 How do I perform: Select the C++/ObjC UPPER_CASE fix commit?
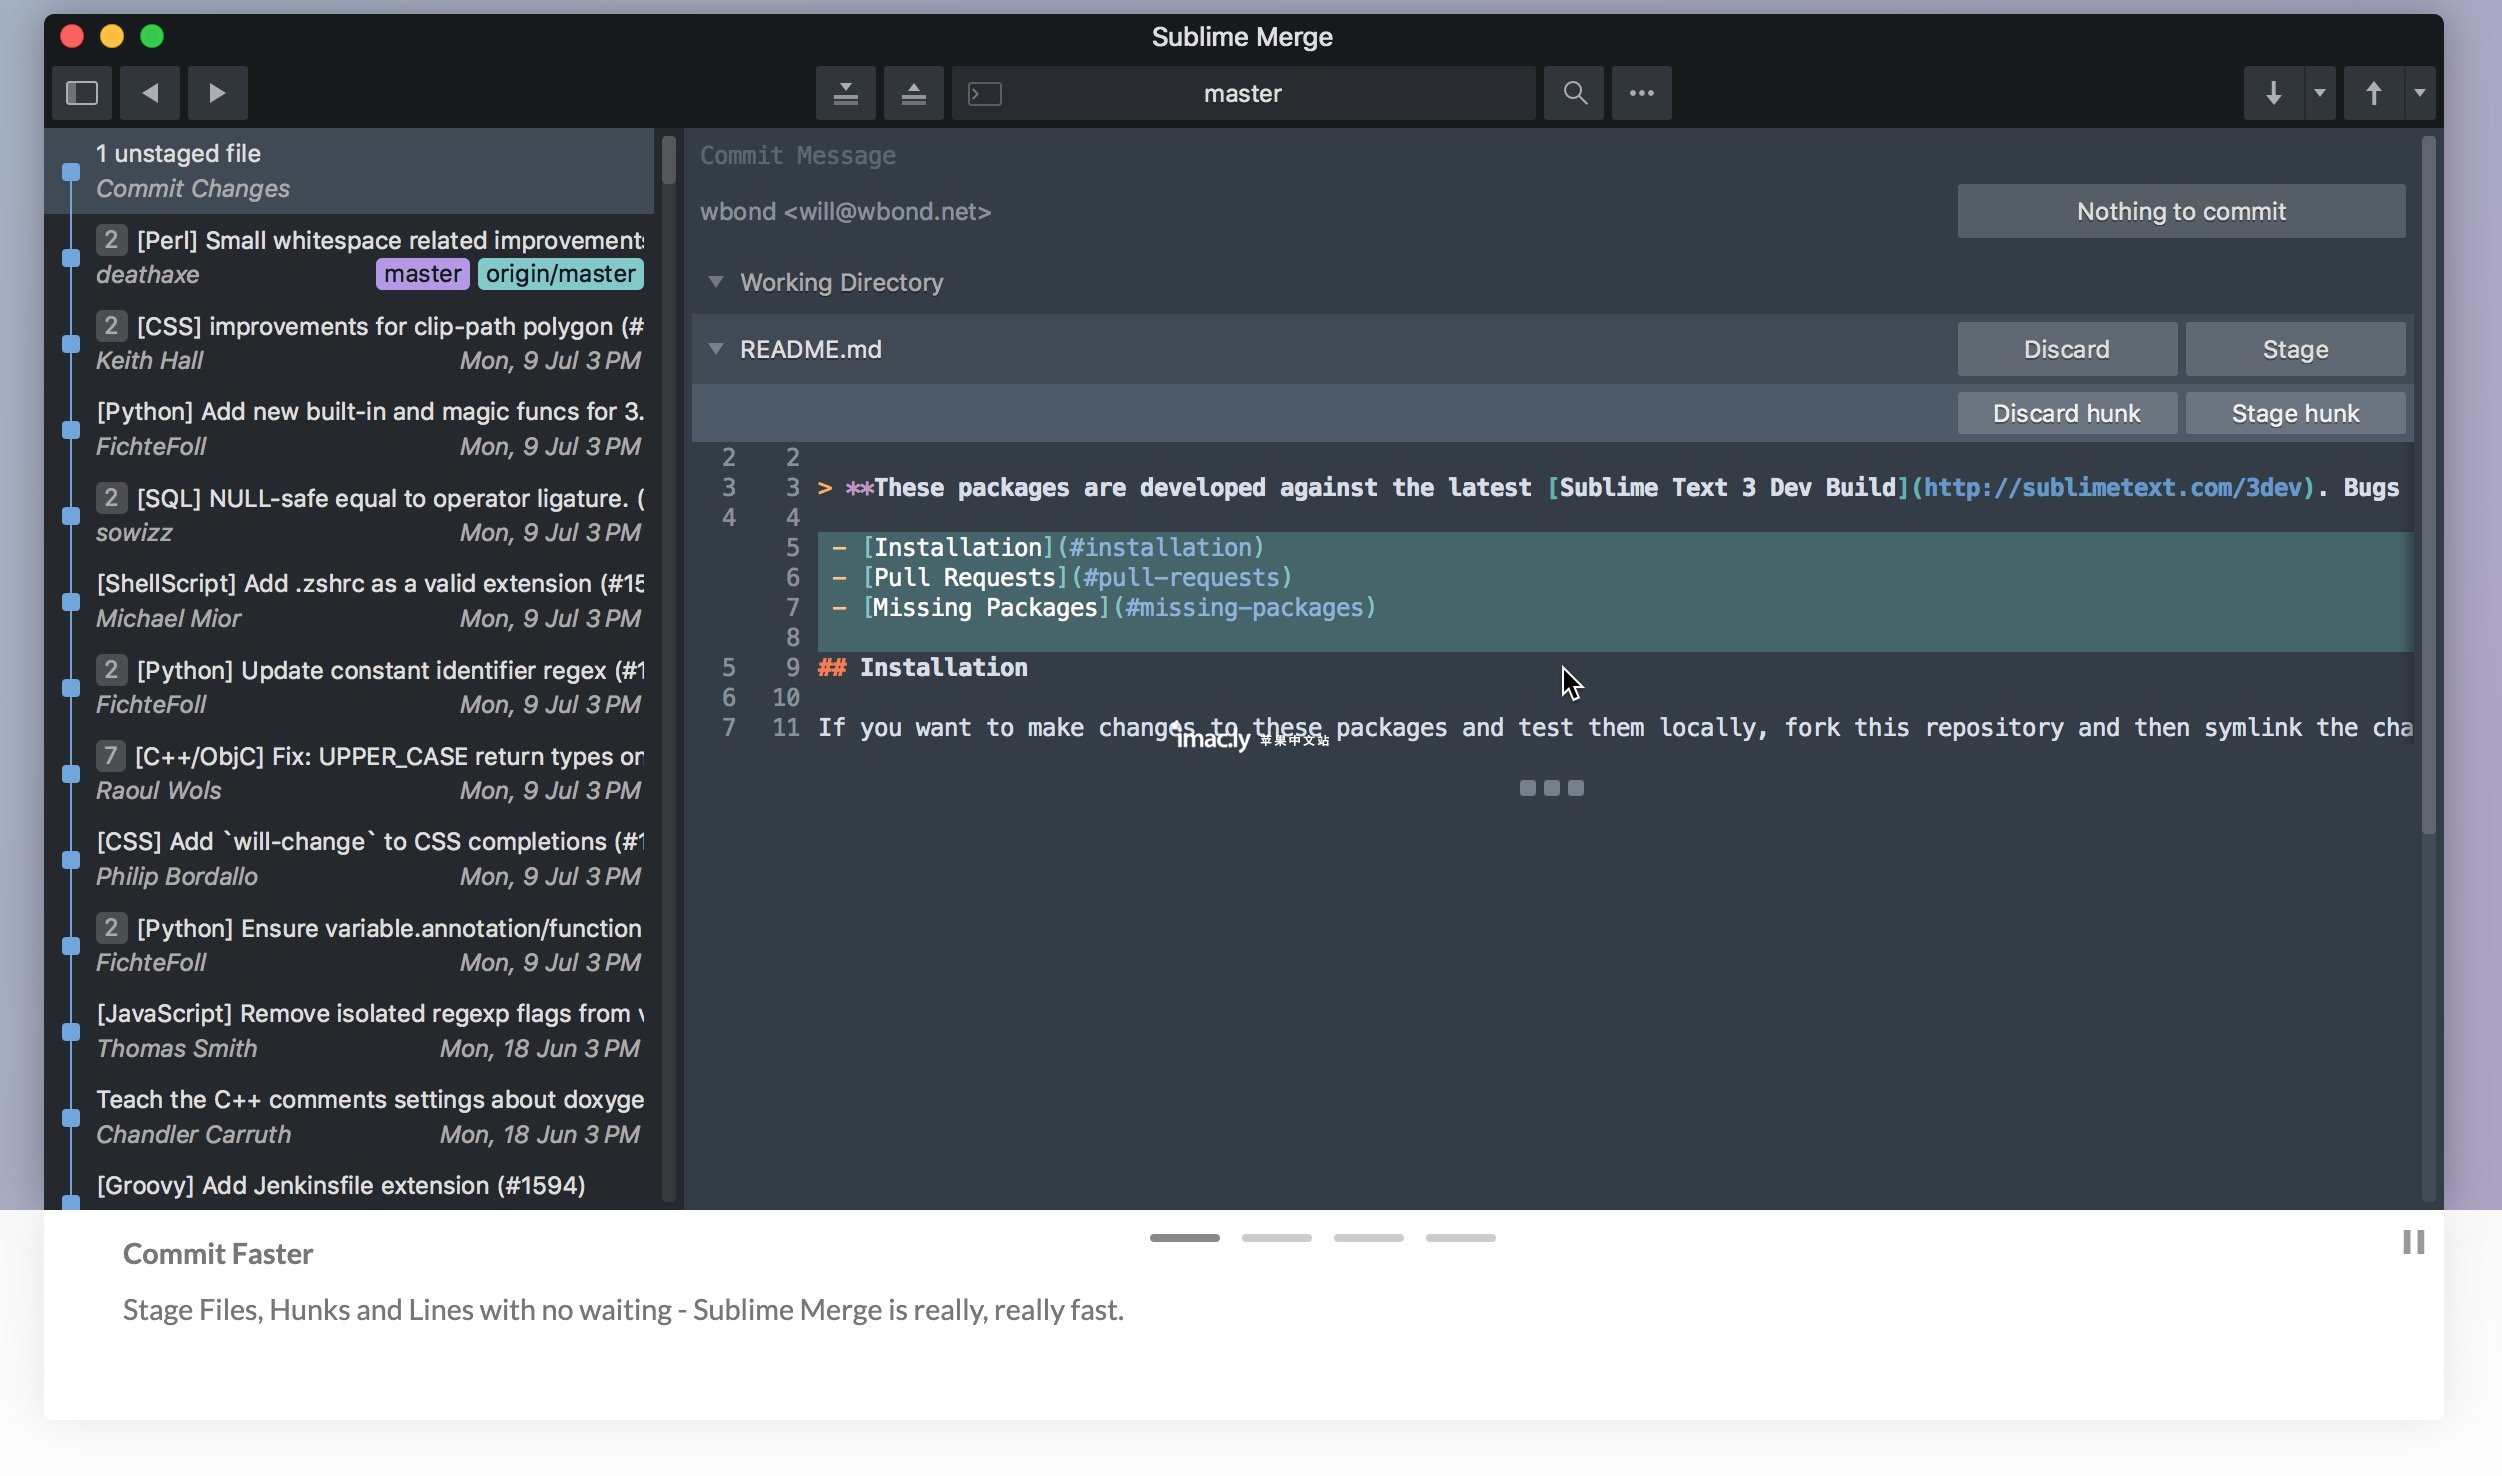click(x=350, y=773)
